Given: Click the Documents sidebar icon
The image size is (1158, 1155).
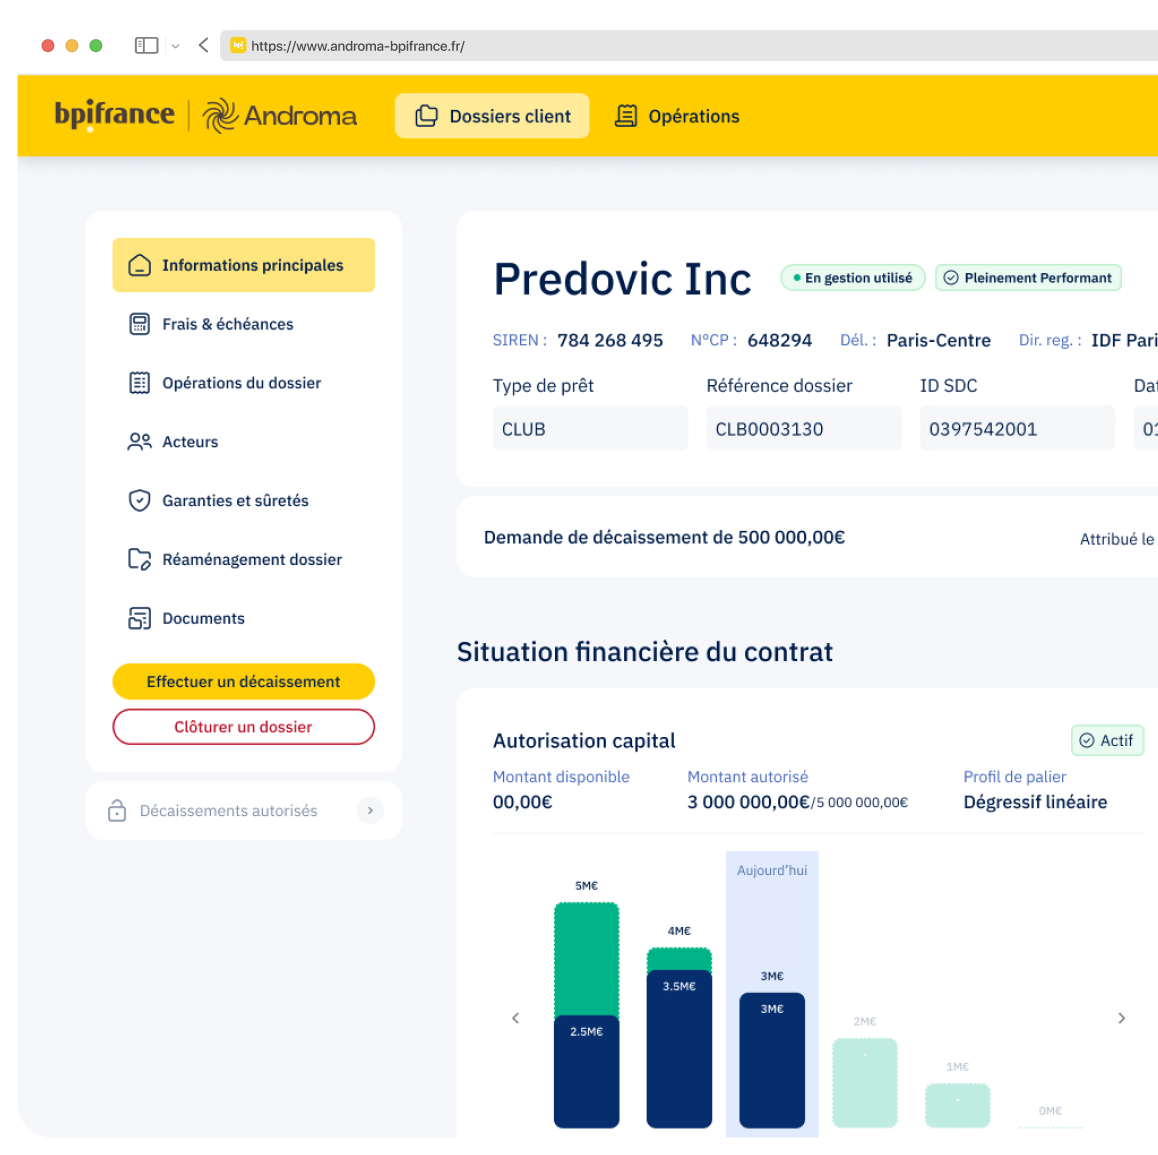Looking at the screenshot, I should click(140, 618).
